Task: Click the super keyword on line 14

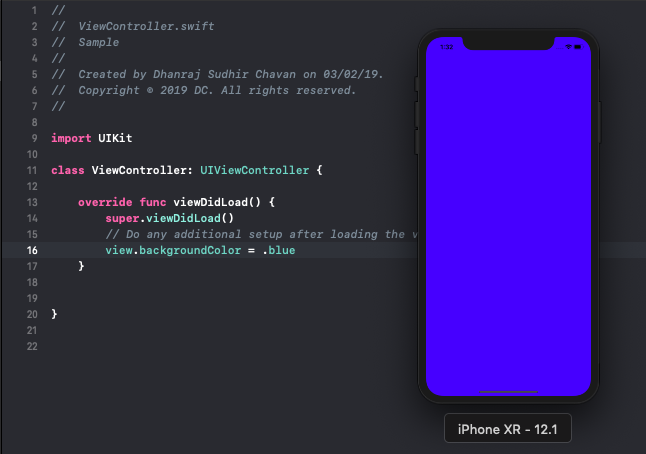Action: [122, 218]
